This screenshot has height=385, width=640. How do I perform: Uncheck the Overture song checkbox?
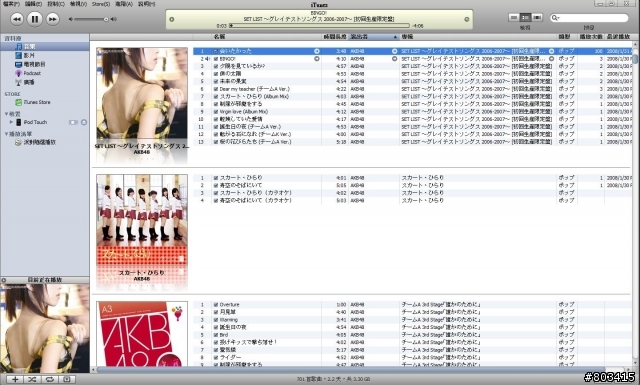pyautogui.click(x=216, y=305)
